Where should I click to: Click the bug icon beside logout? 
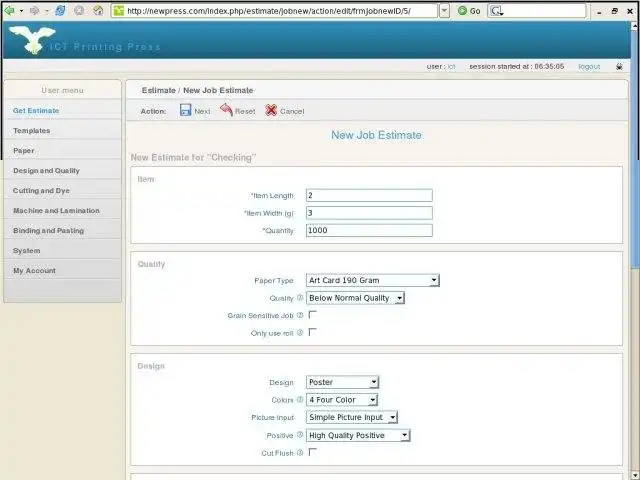click(619, 66)
